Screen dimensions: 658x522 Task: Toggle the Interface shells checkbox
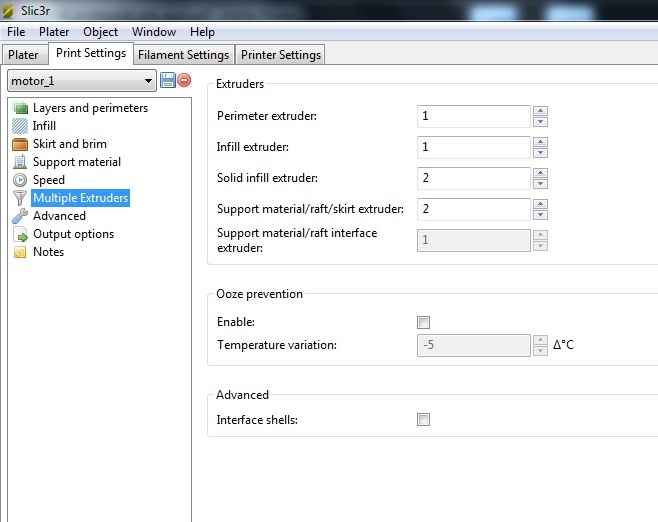coord(423,419)
